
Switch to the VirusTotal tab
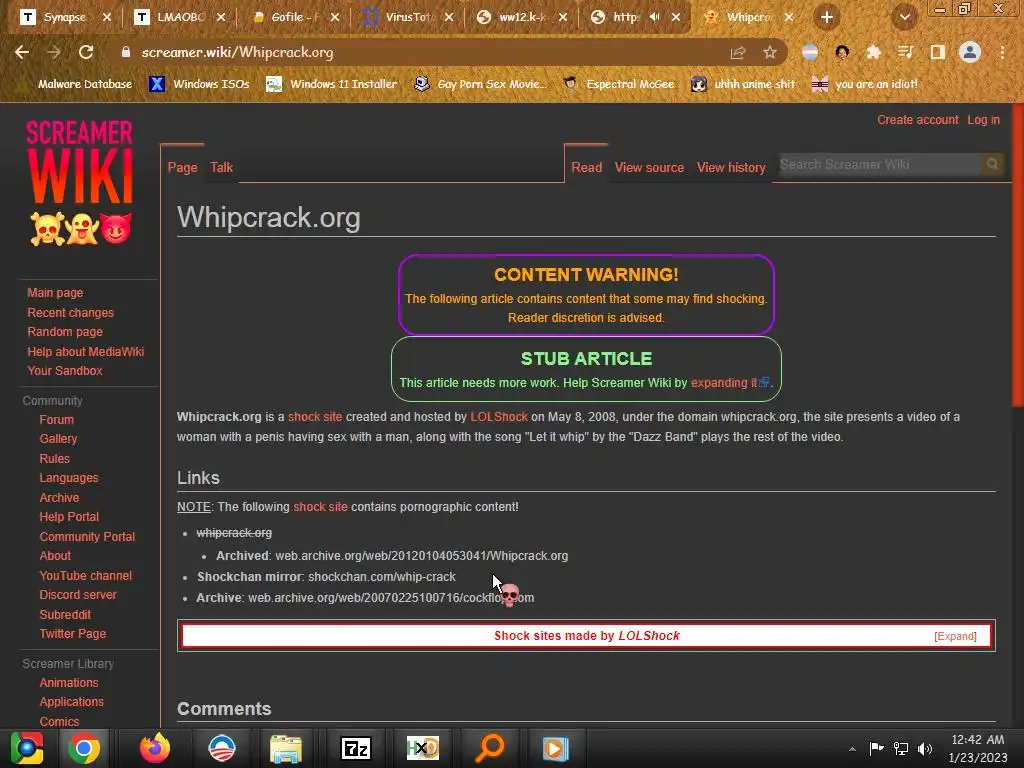tap(406, 17)
